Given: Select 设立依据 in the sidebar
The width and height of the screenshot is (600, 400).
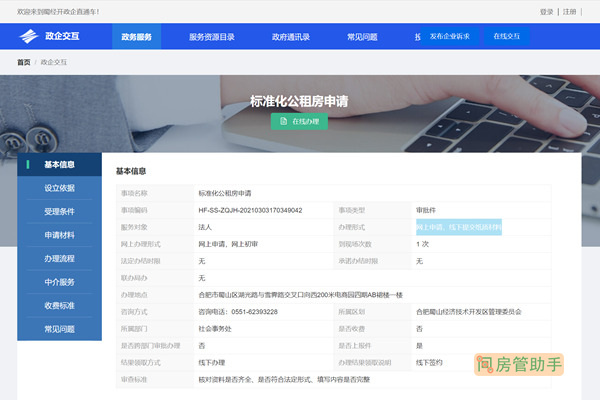Looking at the screenshot, I should point(59,188).
